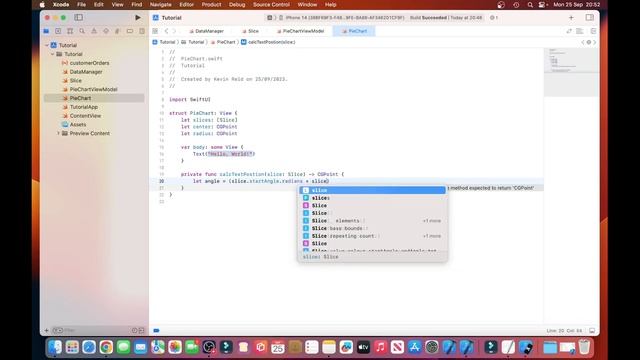This screenshot has height=360, width=640.
Task: Toggle the inspectors panel at top right
Action: [x=589, y=18]
